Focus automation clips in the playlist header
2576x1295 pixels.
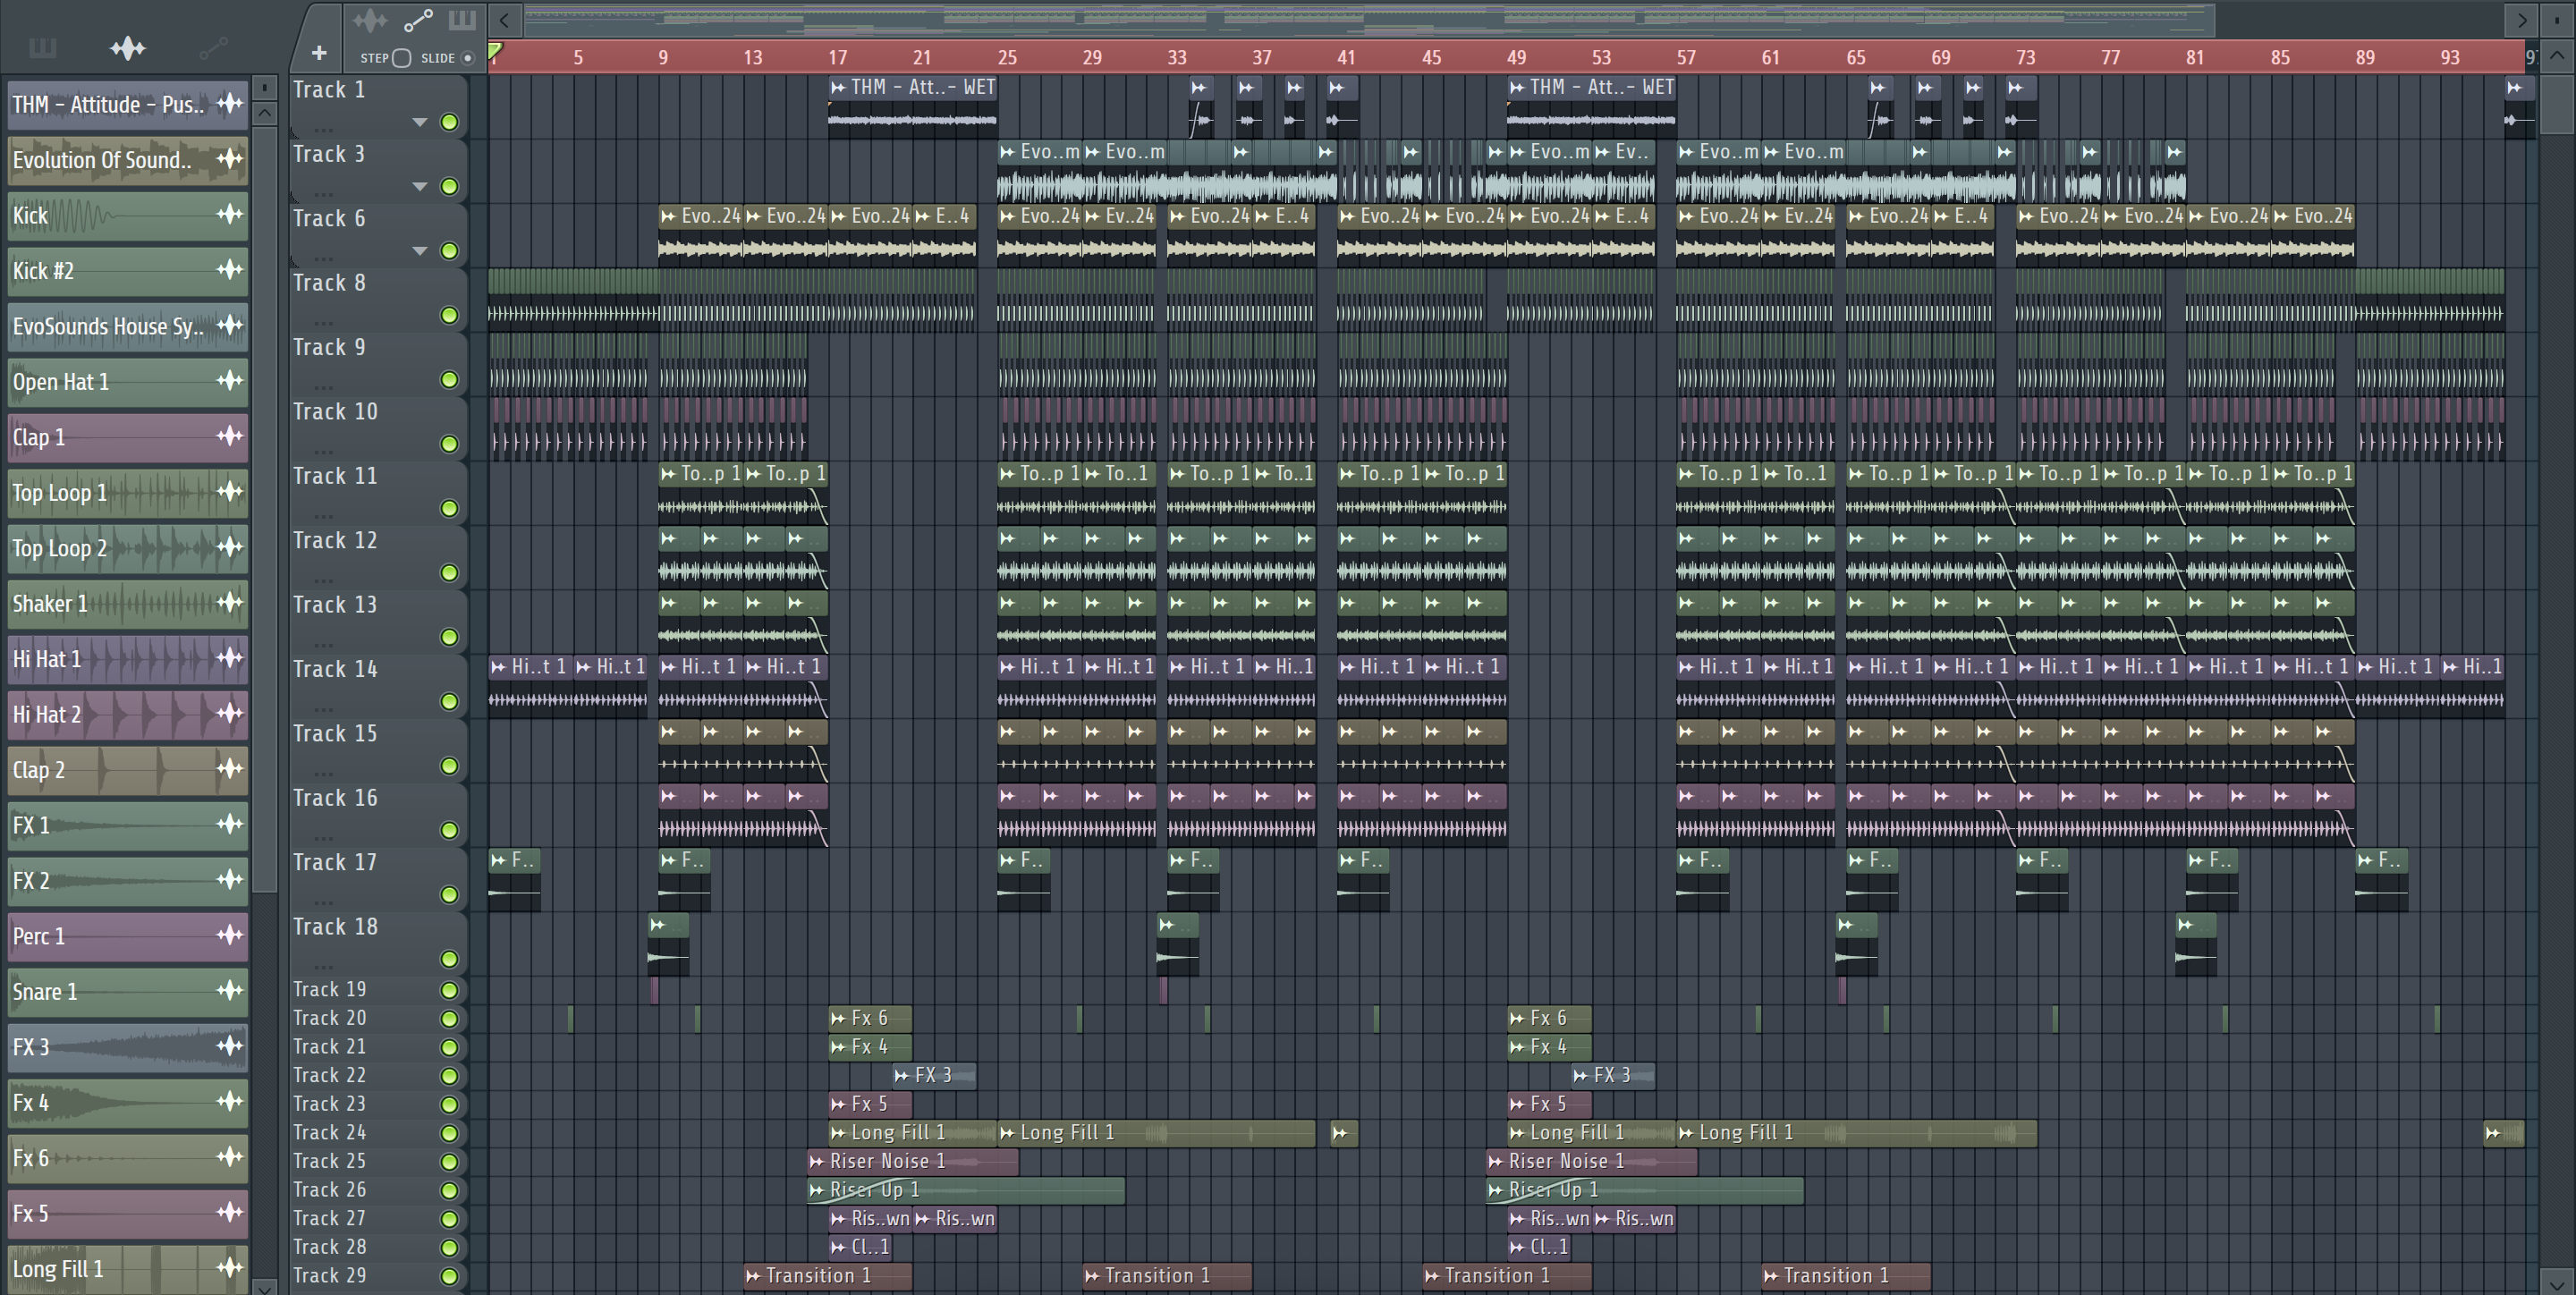418,20
